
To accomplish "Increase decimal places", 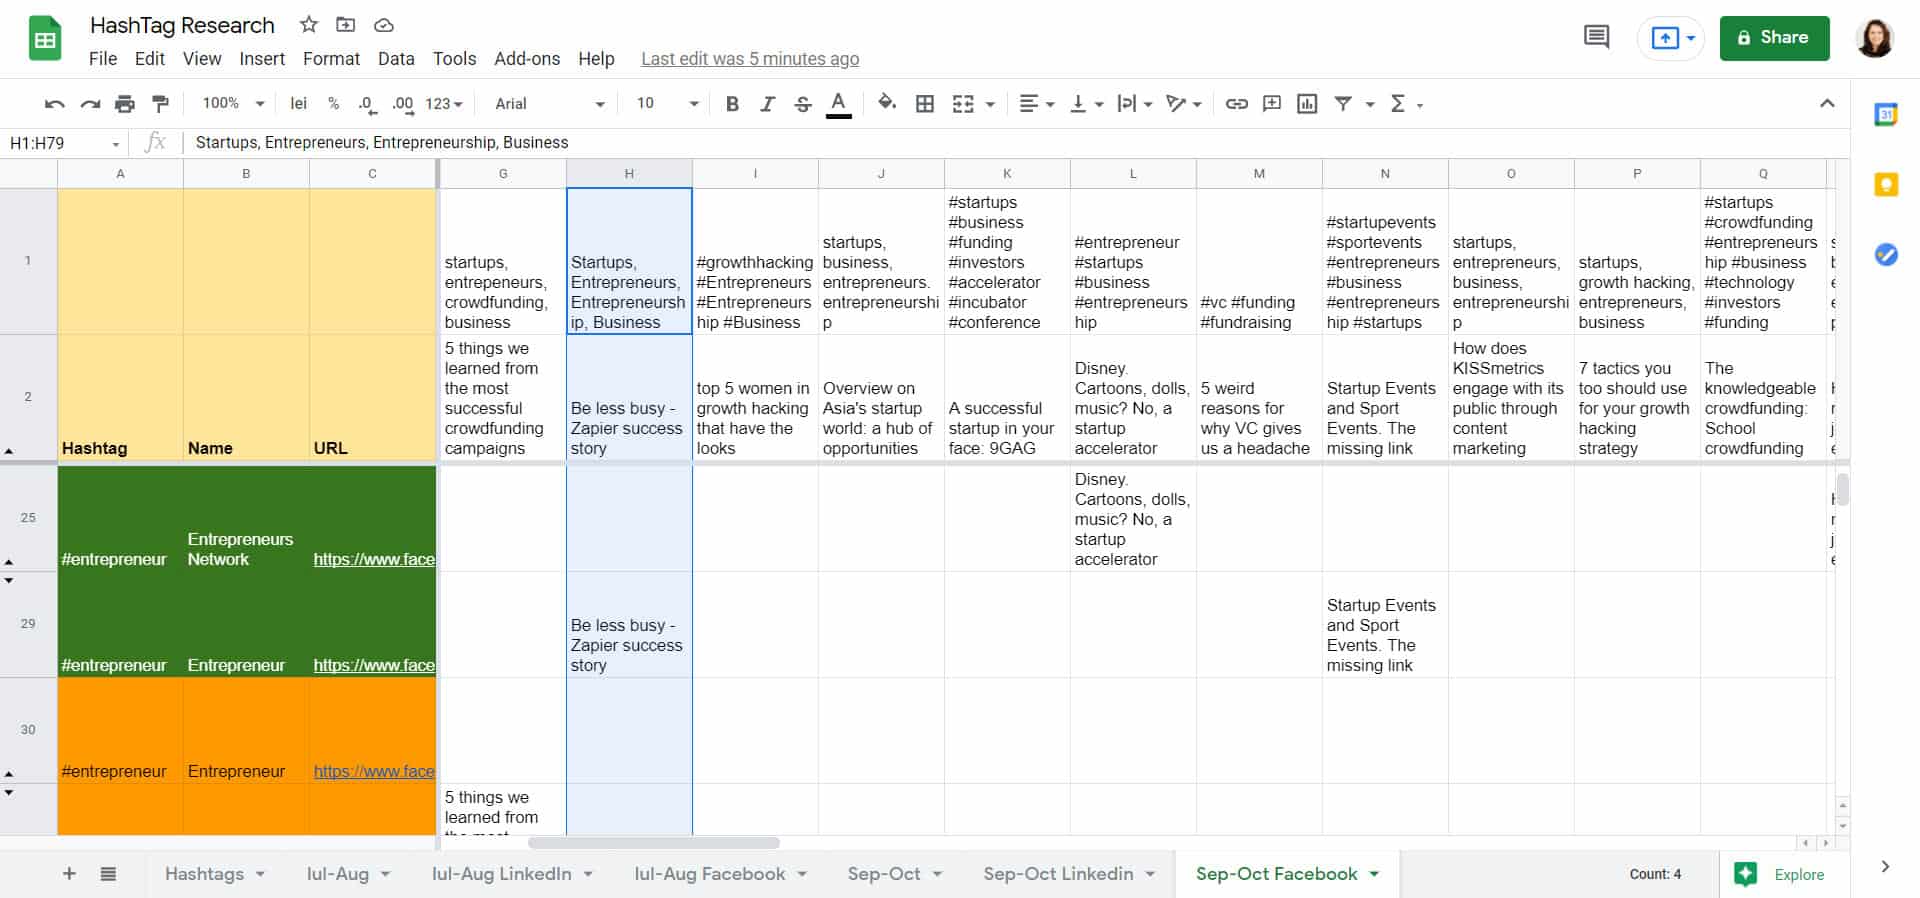I will 402,104.
